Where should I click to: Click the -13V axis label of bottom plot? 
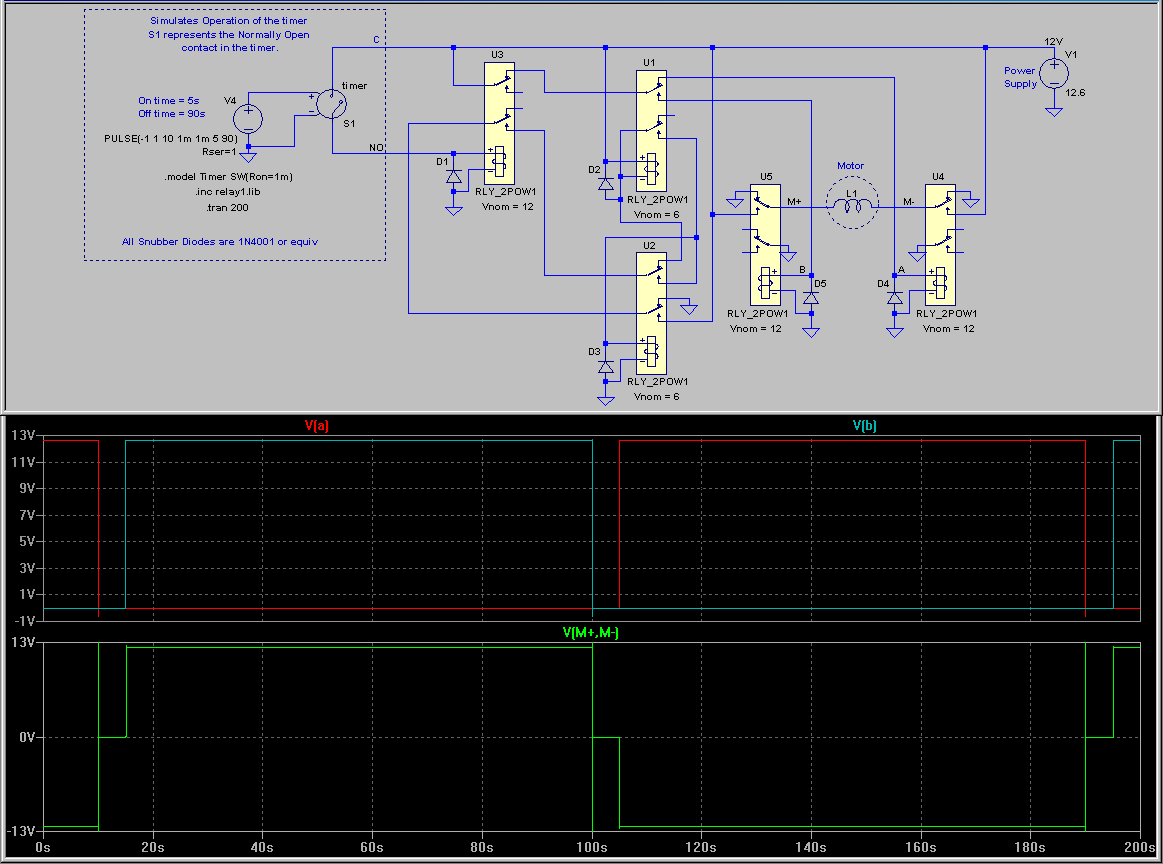(x=19, y=831)
